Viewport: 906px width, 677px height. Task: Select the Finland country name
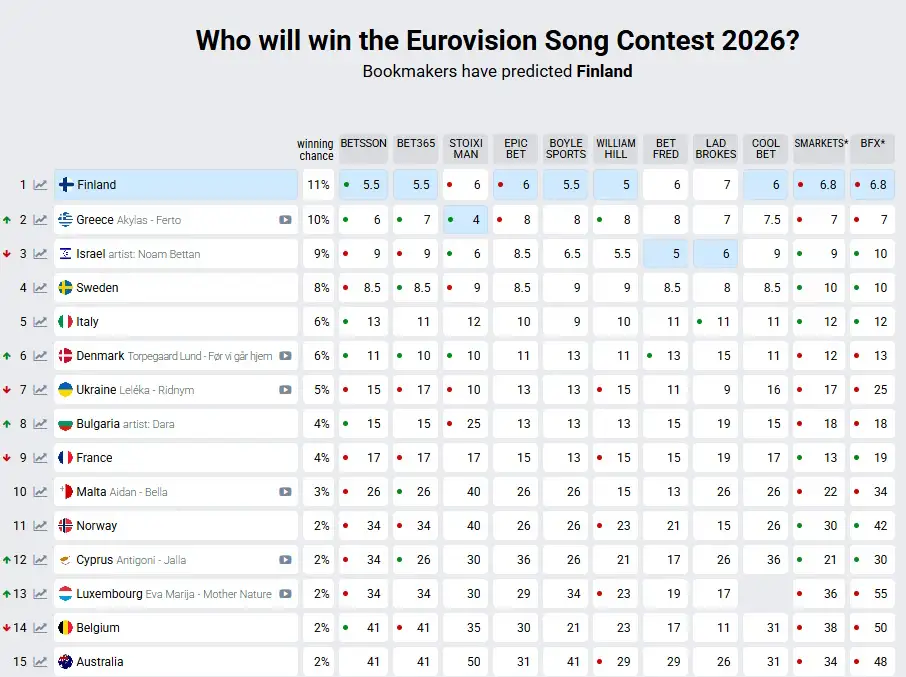(x=96, y=185)
